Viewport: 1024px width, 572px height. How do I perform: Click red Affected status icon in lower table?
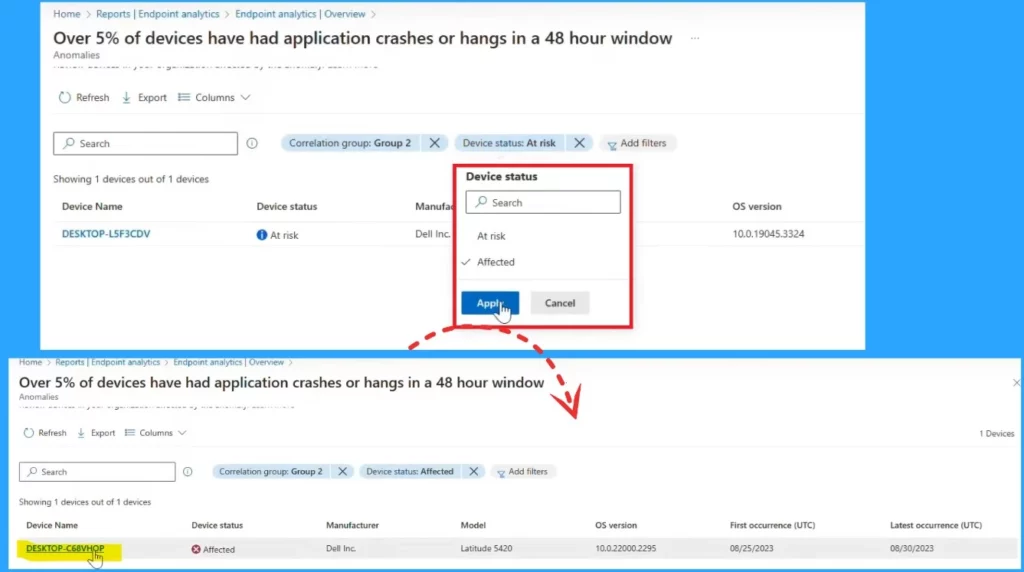[196, 550]
